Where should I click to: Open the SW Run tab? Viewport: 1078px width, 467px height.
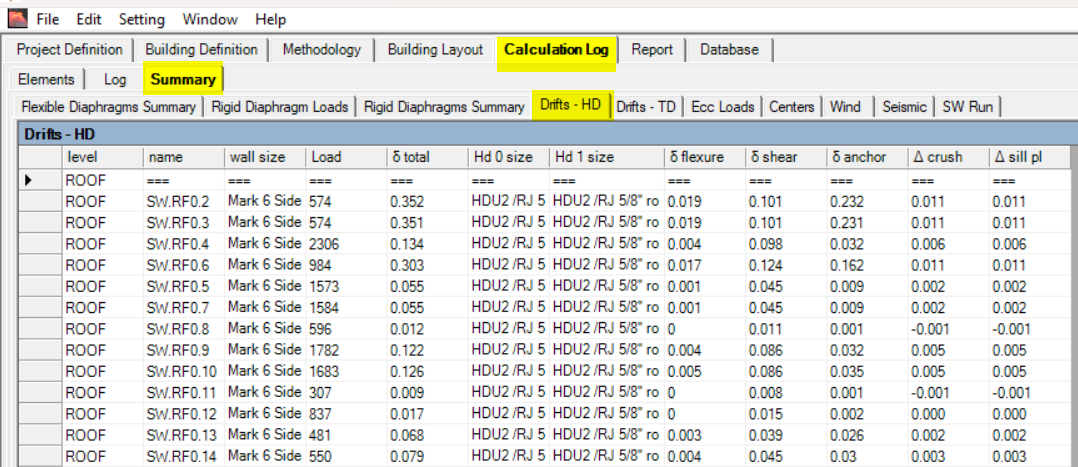[x=967, y=107]
